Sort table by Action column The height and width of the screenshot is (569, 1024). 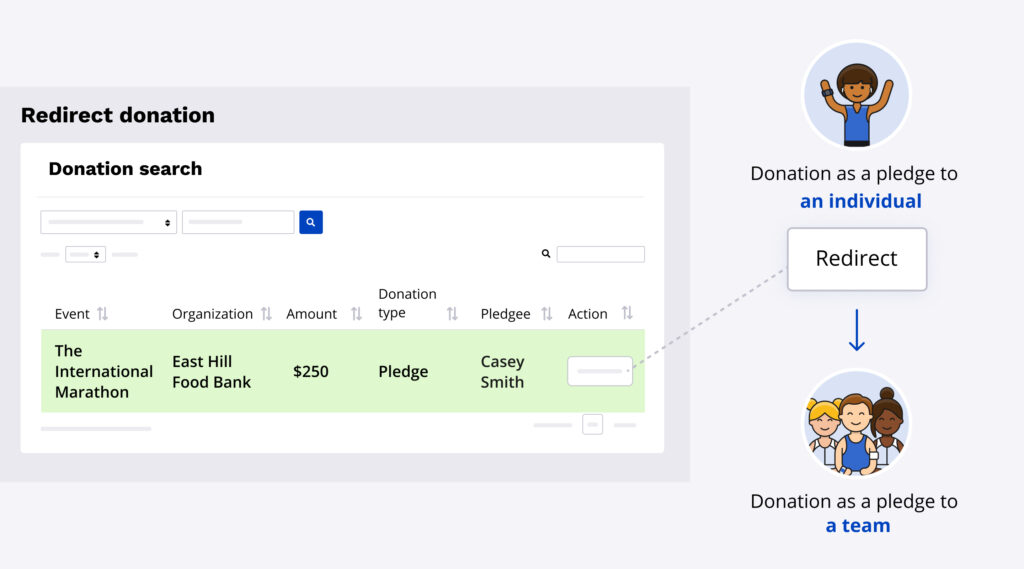[x=627, y=314]
